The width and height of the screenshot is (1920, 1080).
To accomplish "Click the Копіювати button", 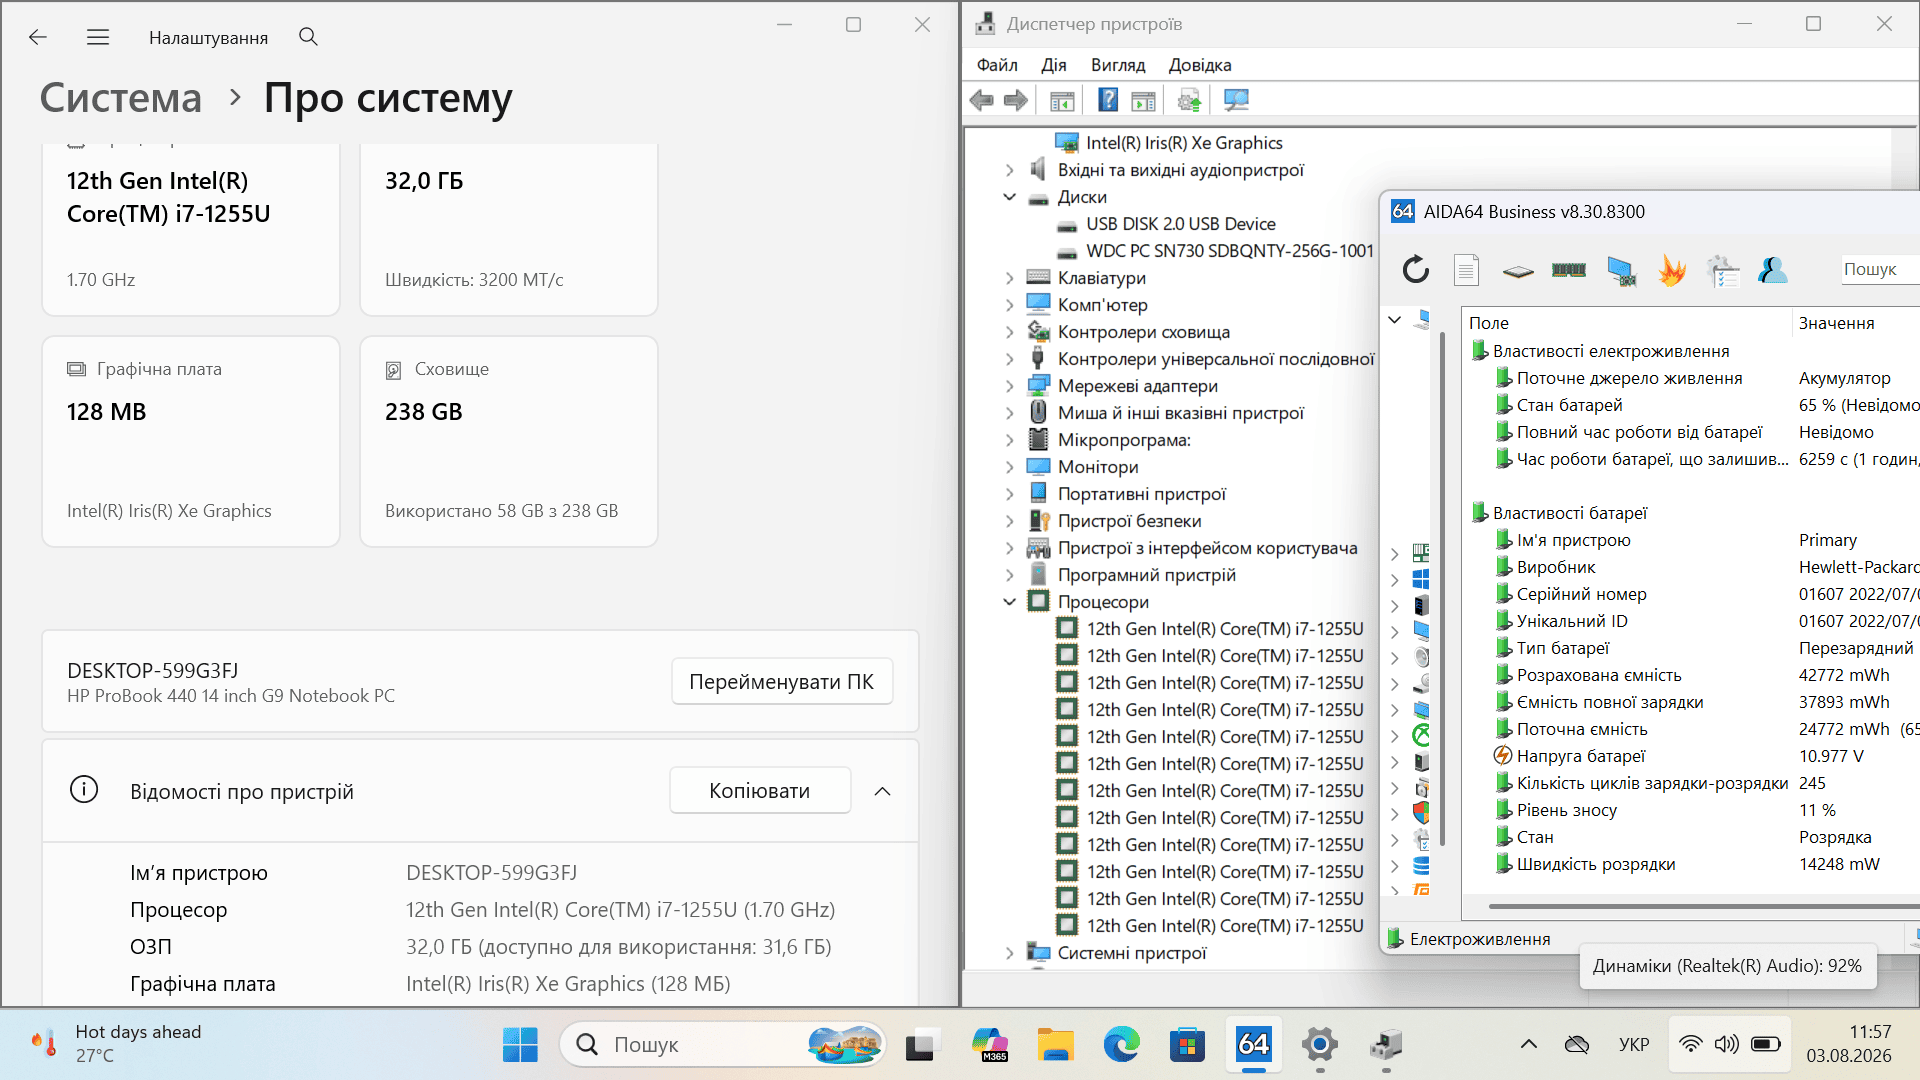I will 760,790.
